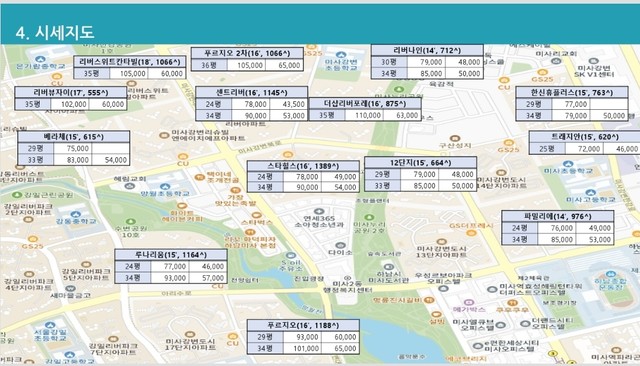Click the 수변공원 10호 park marker icon
The width and height of the screenshot is (640, 366).
point(131,222)
